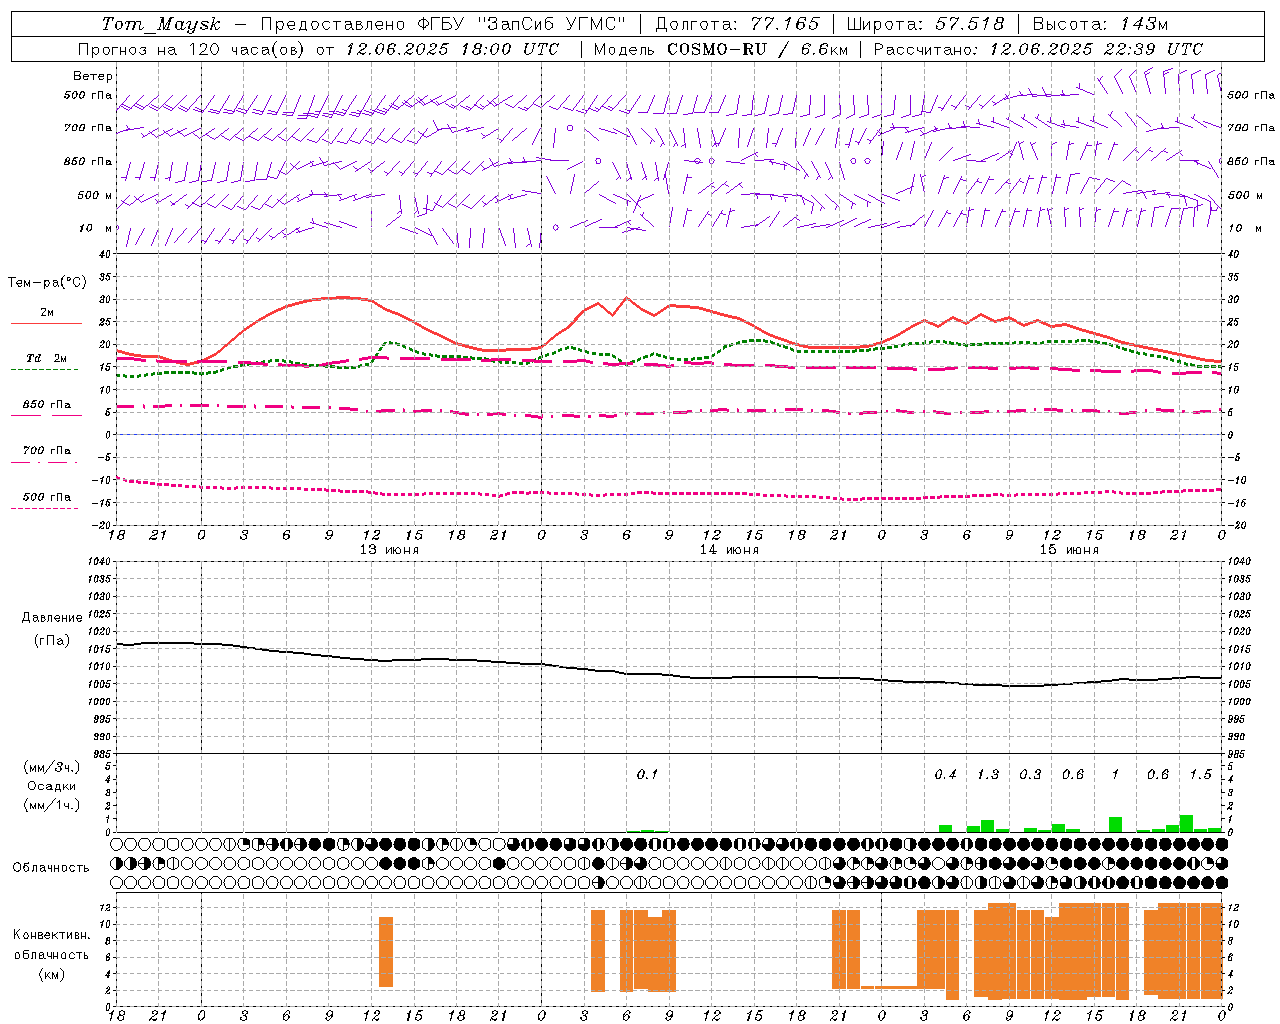The width and height of the screenshot is (1280, 1024).
Task: Click the 0.4 precipitation amount value
Action: [x=945, y=774]
